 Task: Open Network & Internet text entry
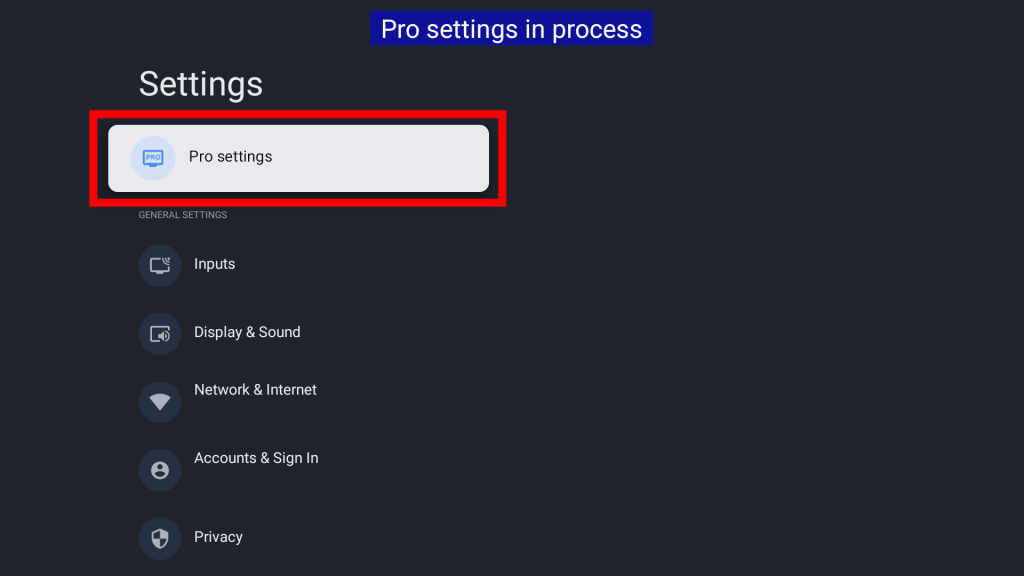[x=255, y=390]
